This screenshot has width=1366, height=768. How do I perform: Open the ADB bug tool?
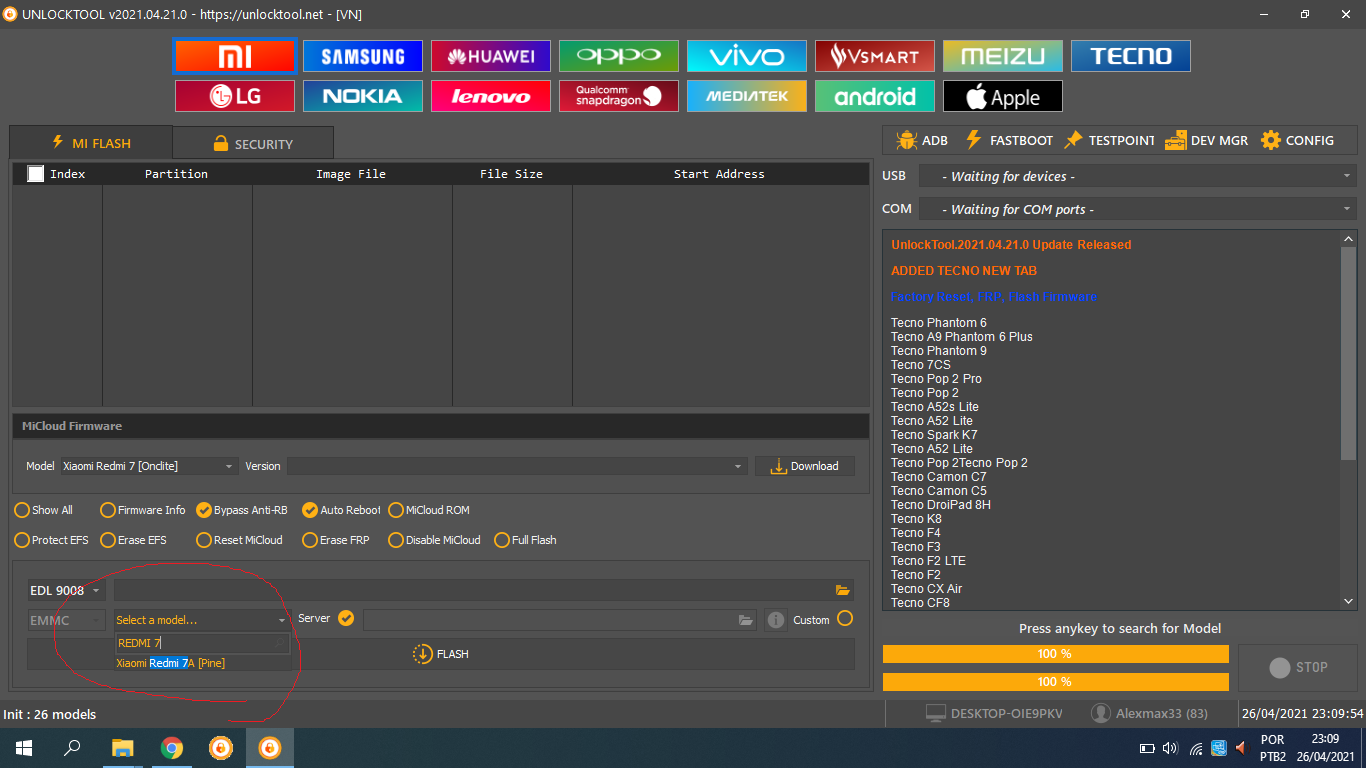922,140
